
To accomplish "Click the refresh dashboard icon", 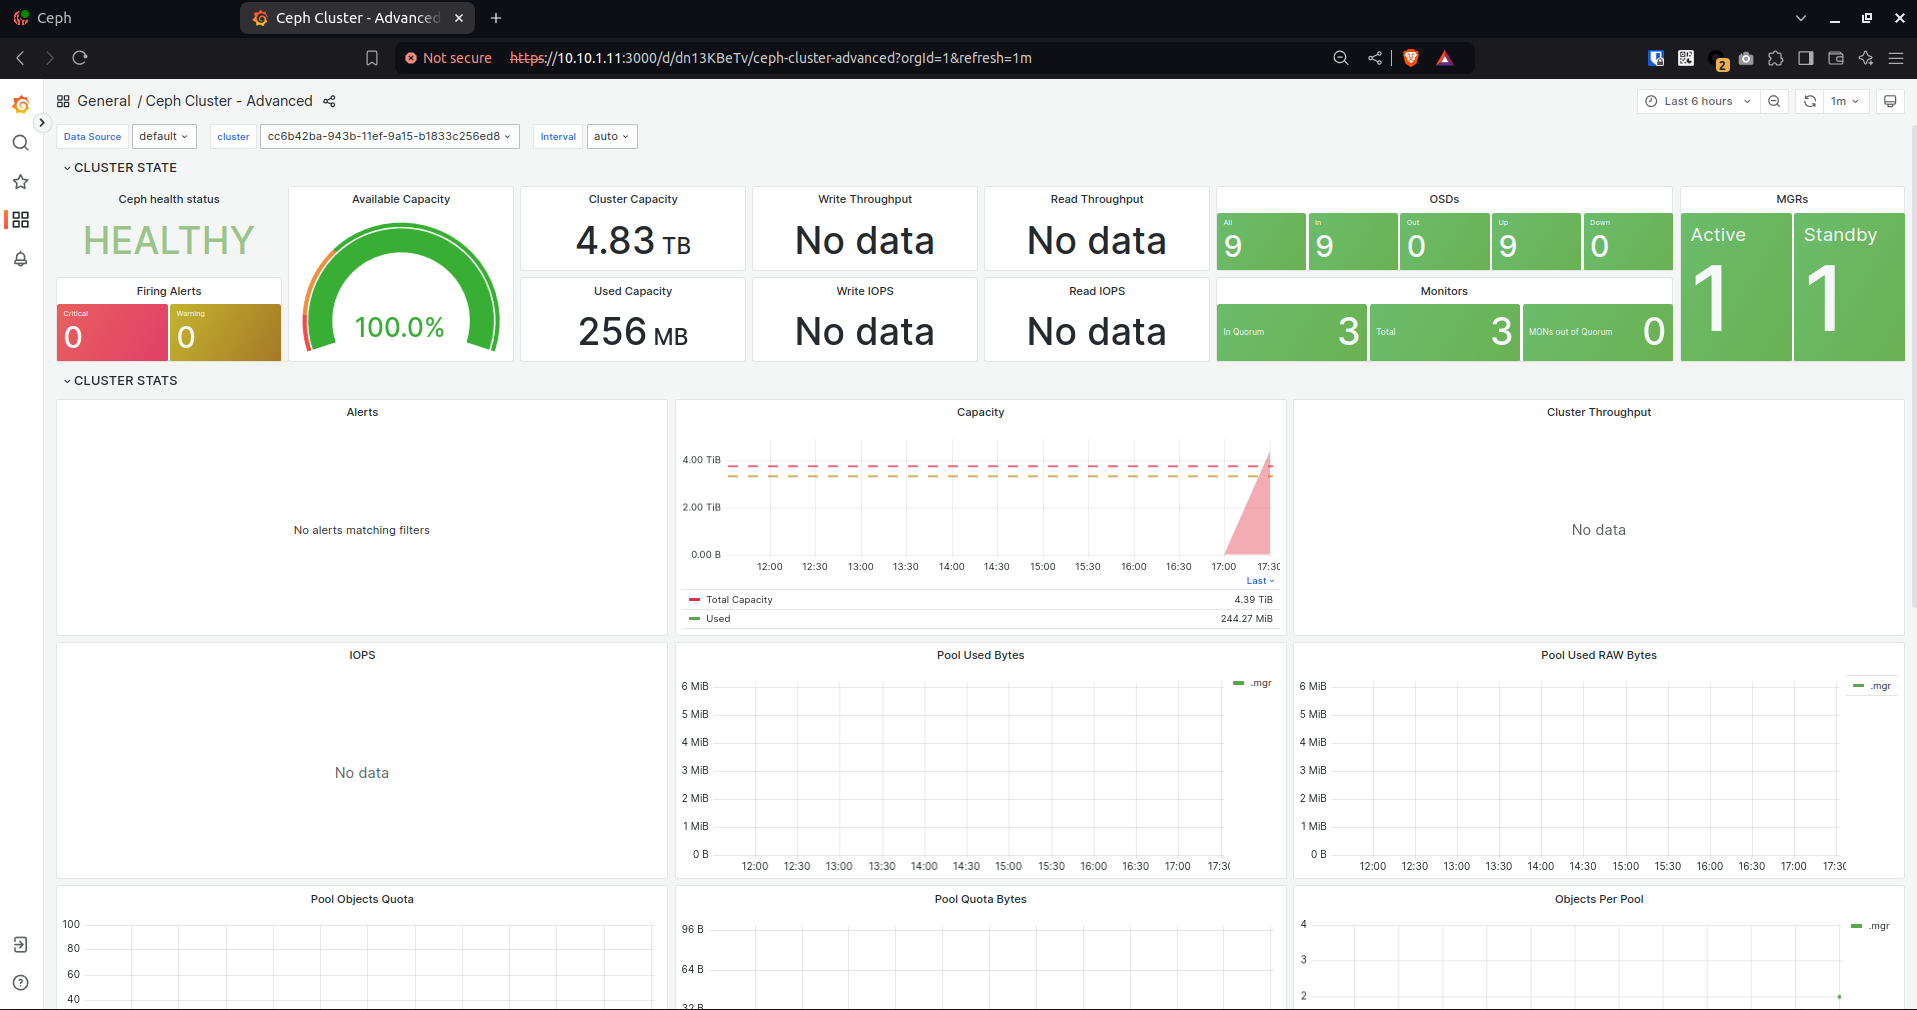I will tap(1810, 101).
